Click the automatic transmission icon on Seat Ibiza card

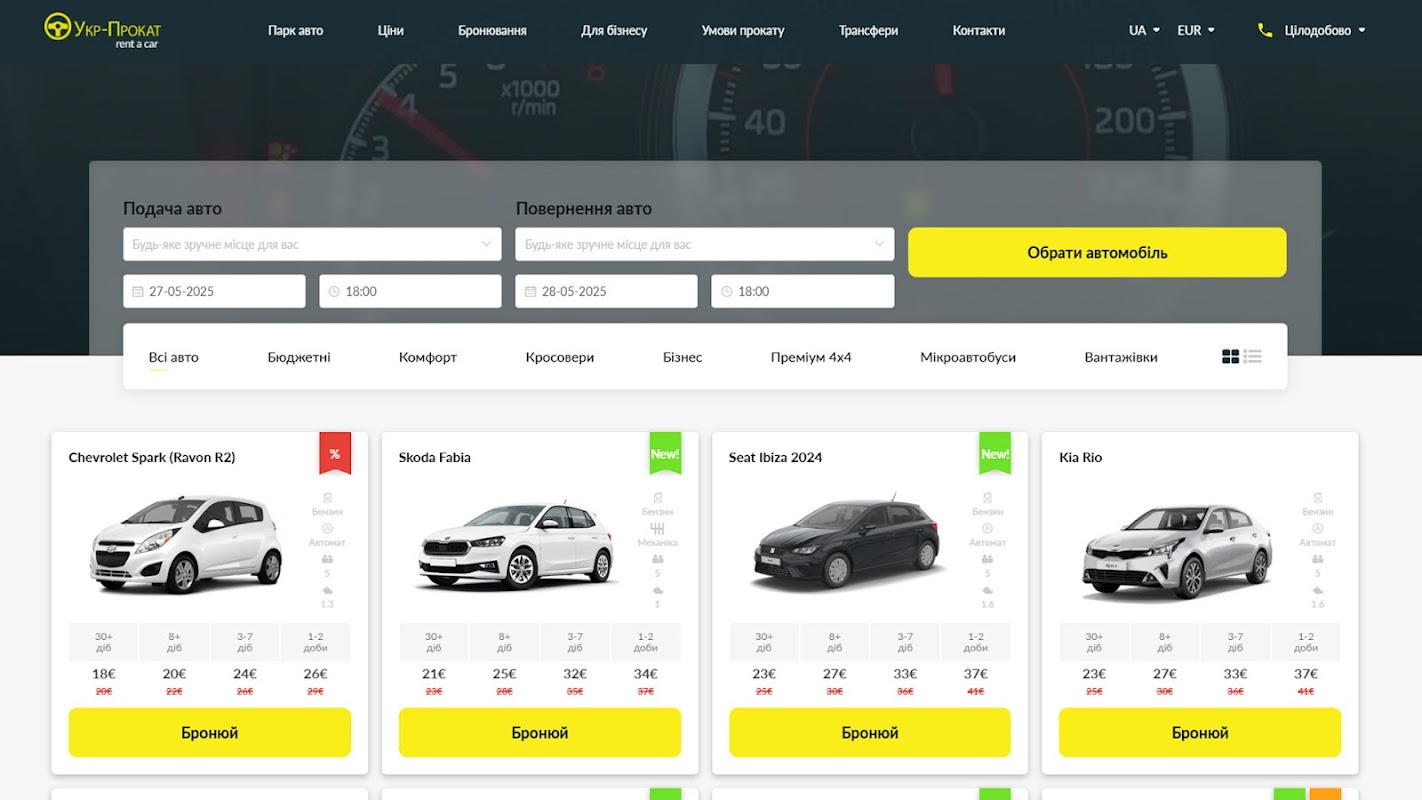pyautogui.click(x=987, y=529)
